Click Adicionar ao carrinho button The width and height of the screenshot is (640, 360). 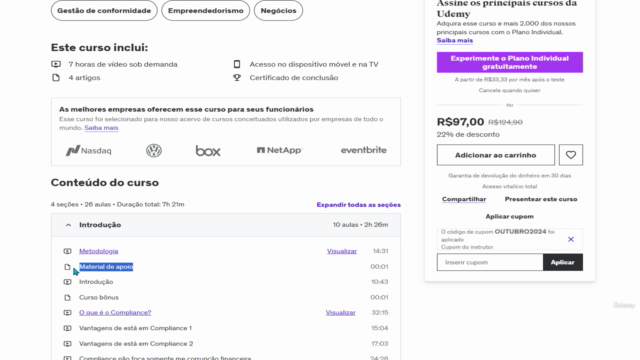pos(496,155)
